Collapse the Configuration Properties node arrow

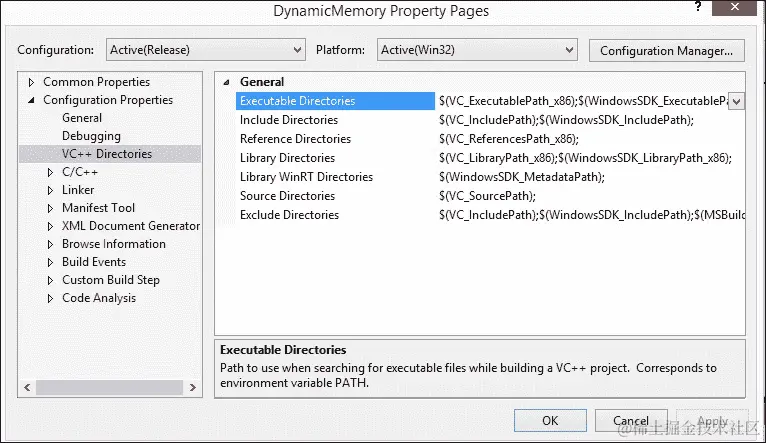coord(31,100)
